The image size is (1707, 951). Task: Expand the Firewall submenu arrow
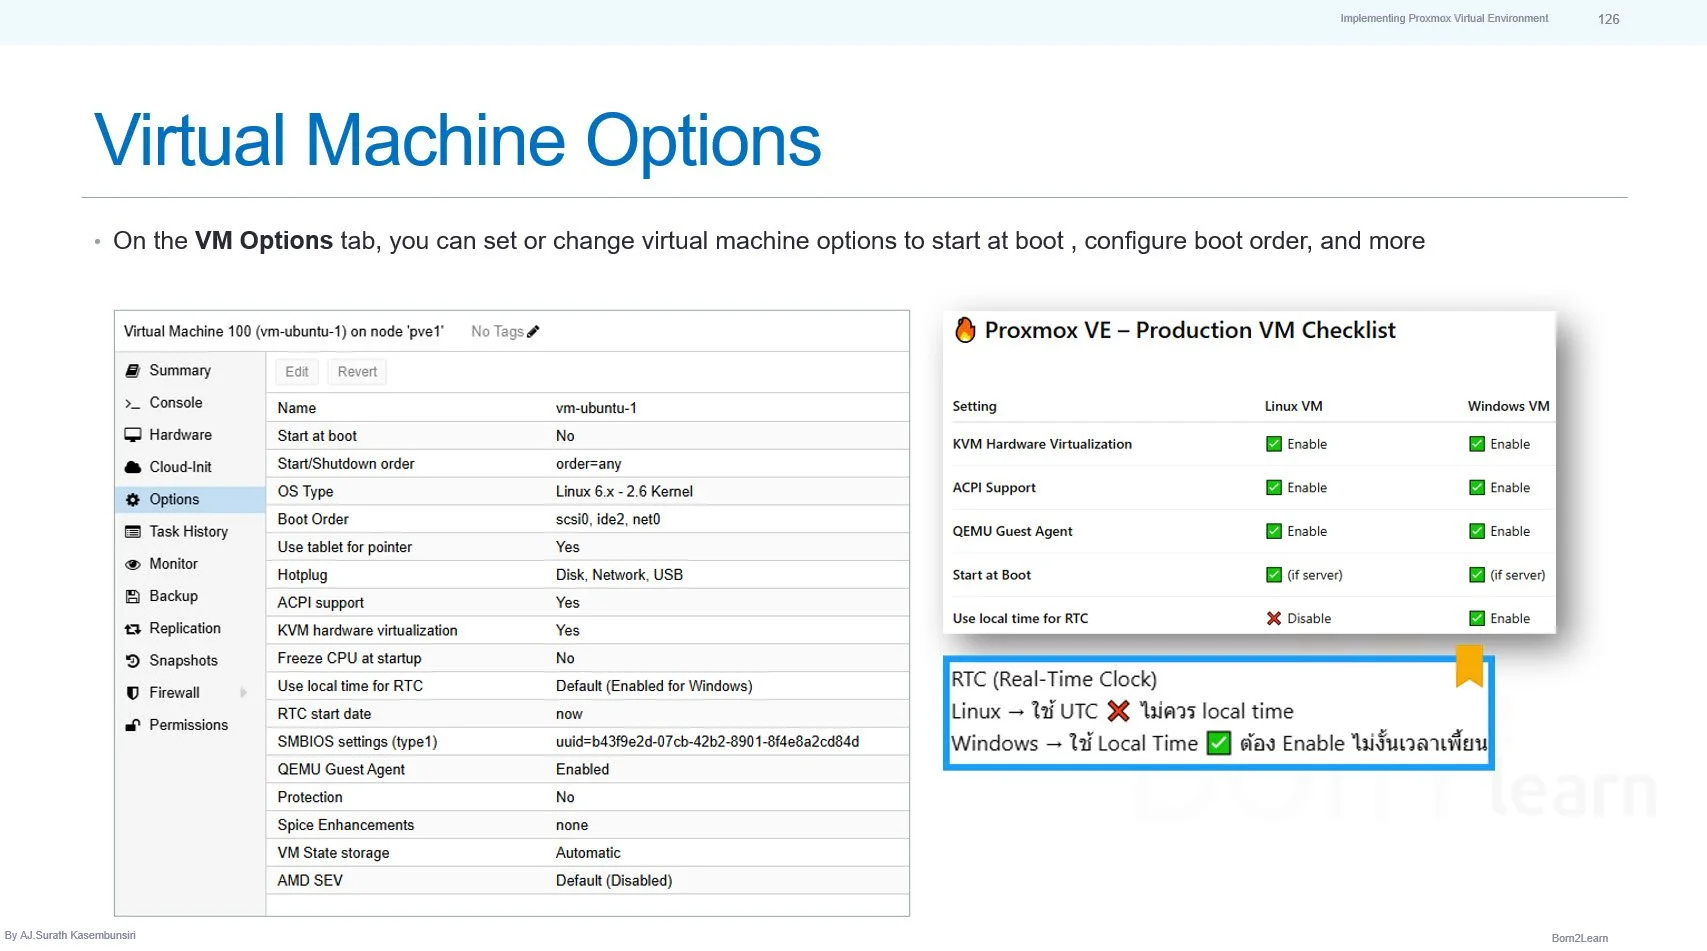tap(243, 693)
